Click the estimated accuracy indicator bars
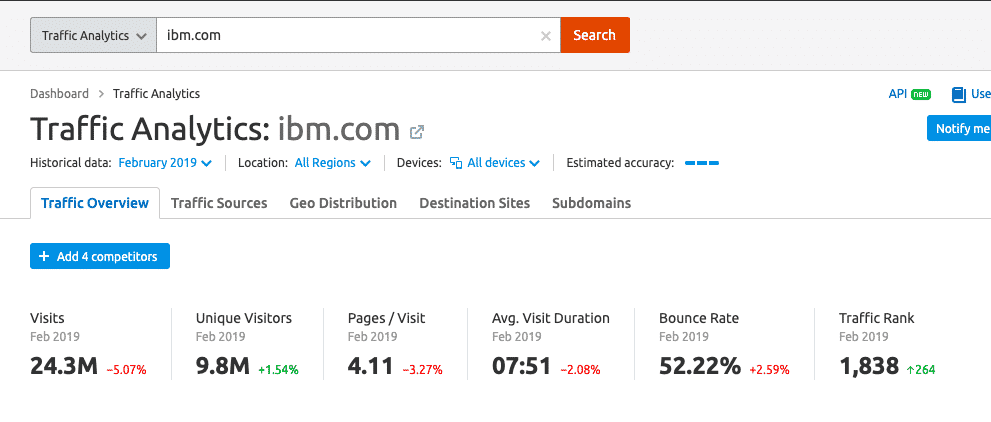991x422 pixels. click(x=702, y=164)
